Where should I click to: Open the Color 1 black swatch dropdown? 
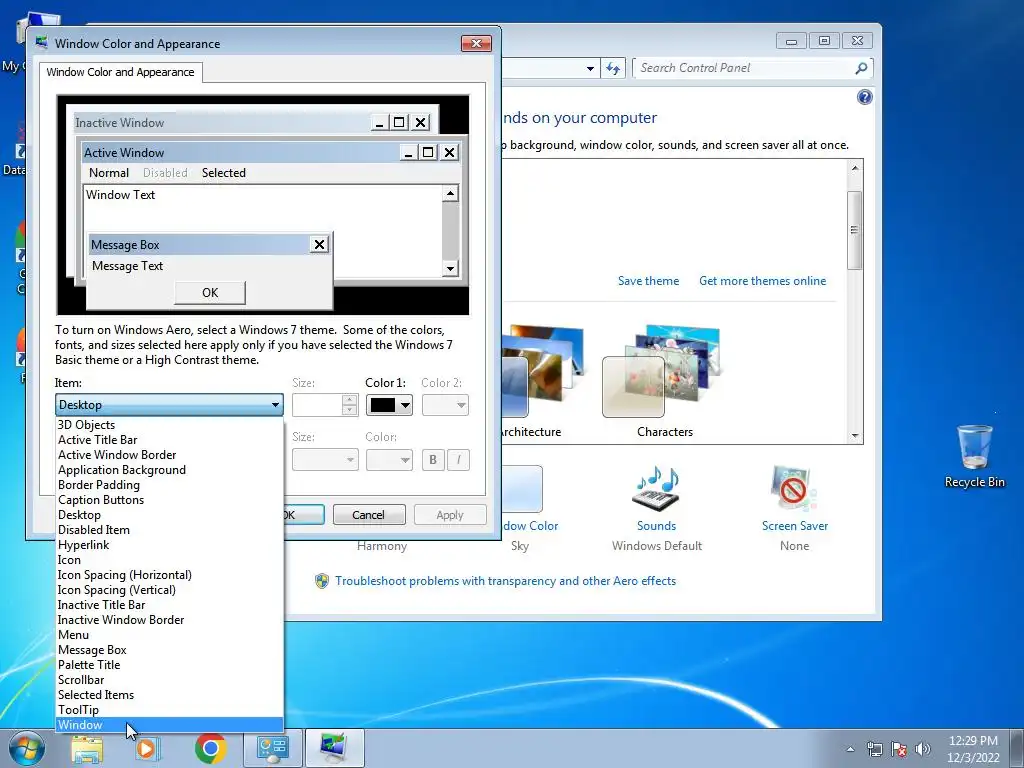[x=389, y=405]
